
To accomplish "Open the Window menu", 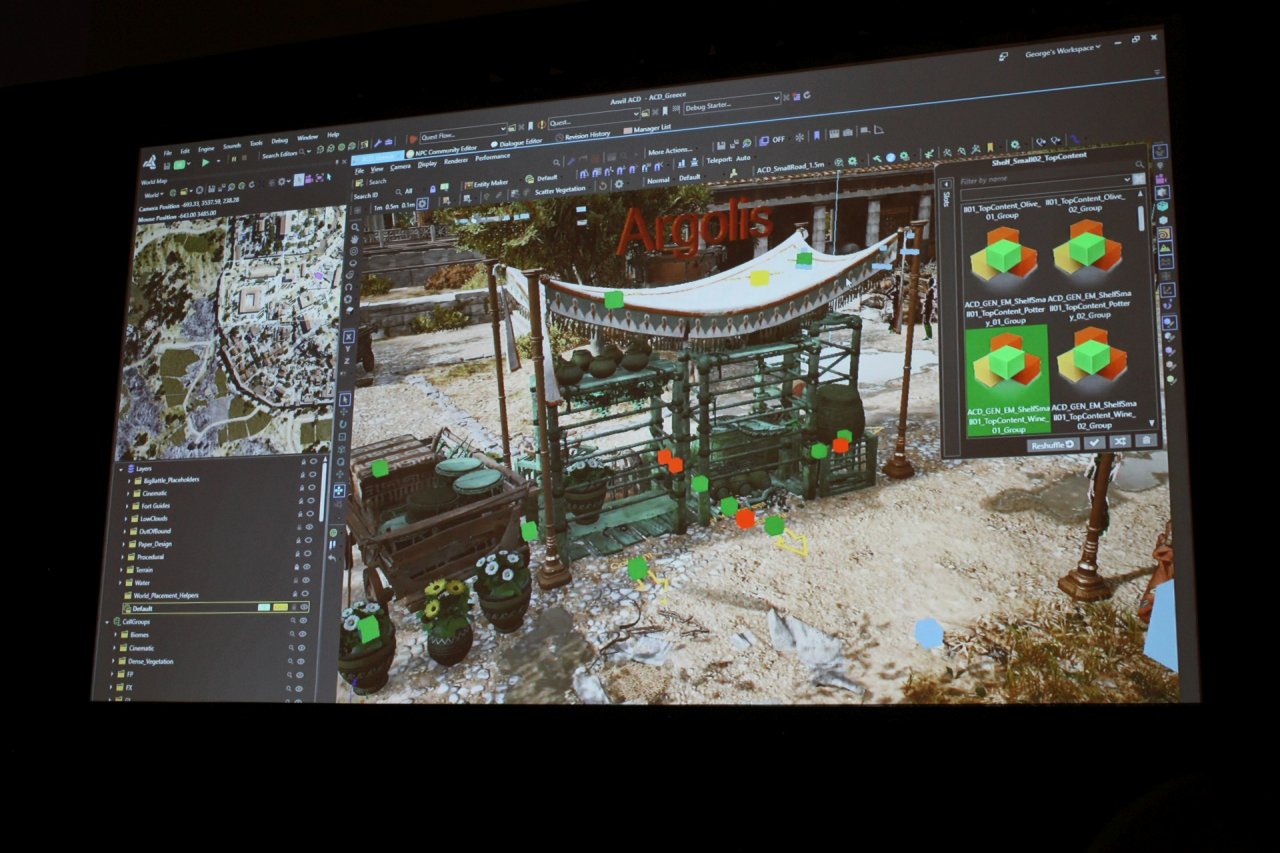I will [x=307, y=137].
